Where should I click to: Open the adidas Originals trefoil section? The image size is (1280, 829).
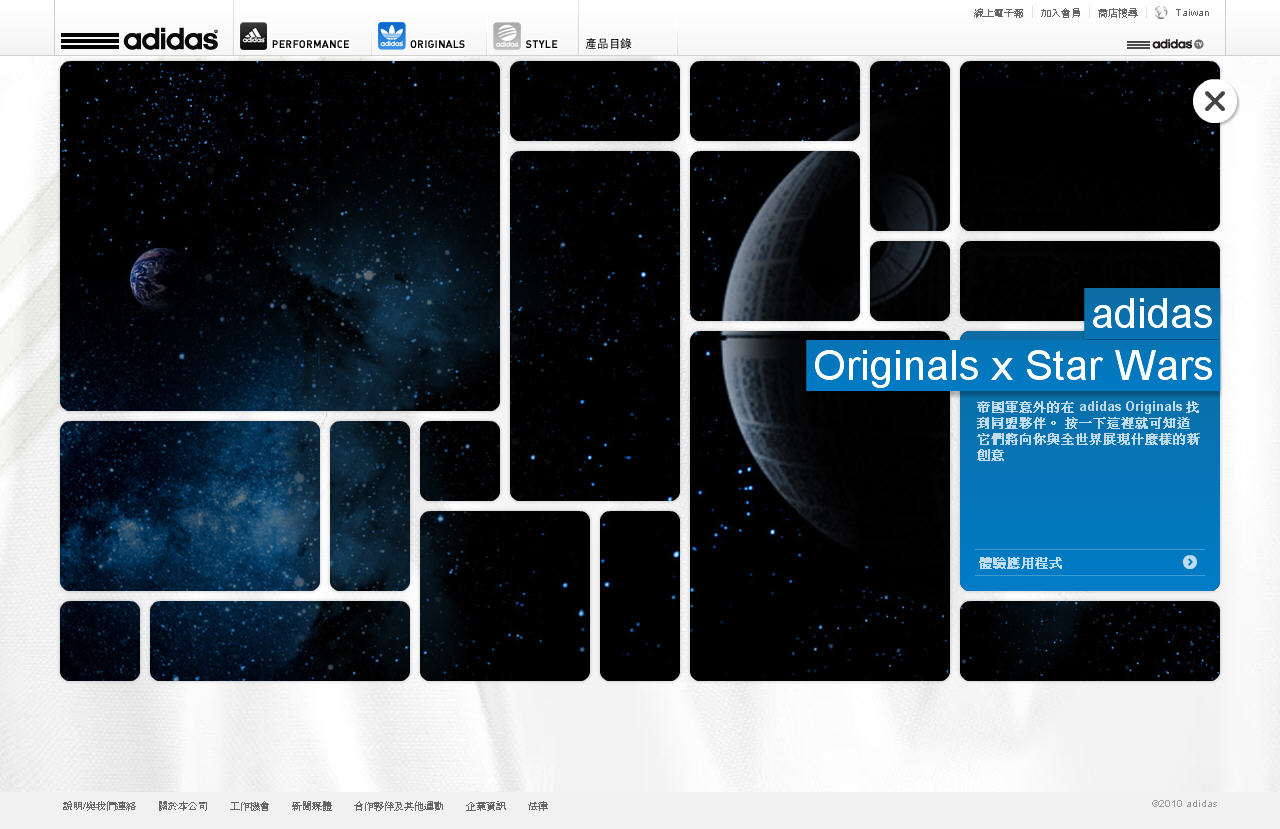pos(421,37)
